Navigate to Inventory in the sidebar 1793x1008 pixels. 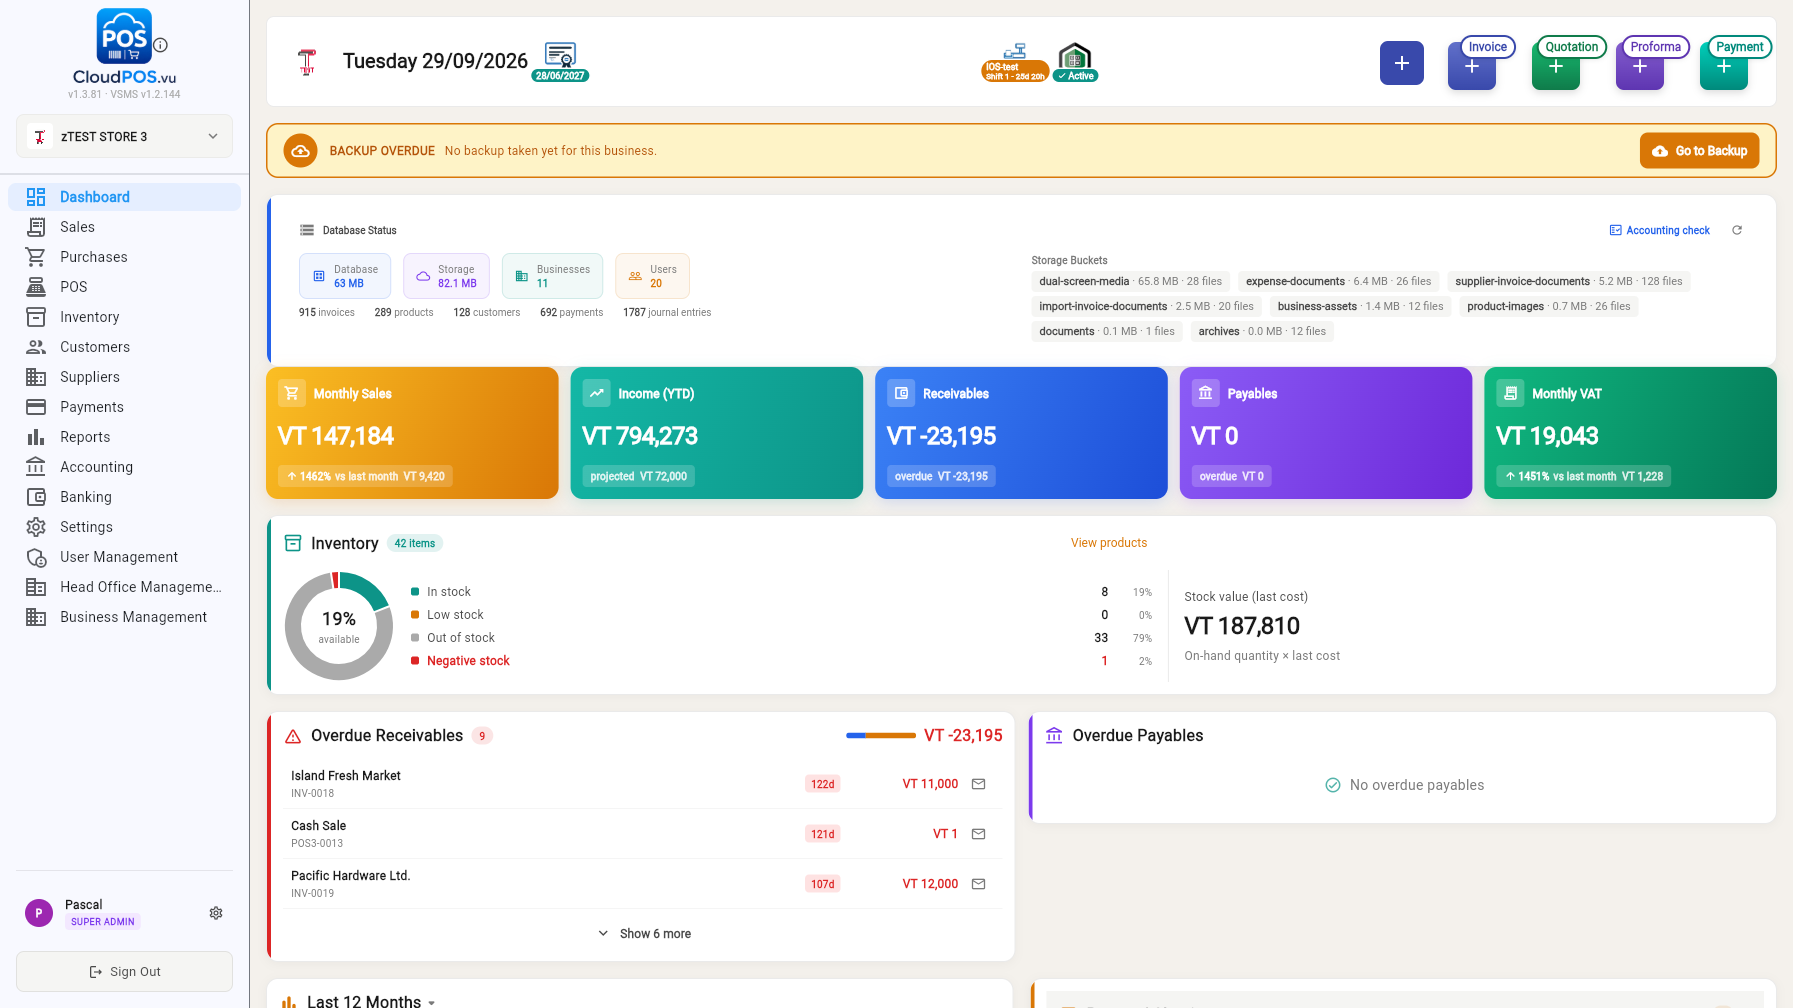(x=124, y=317)
